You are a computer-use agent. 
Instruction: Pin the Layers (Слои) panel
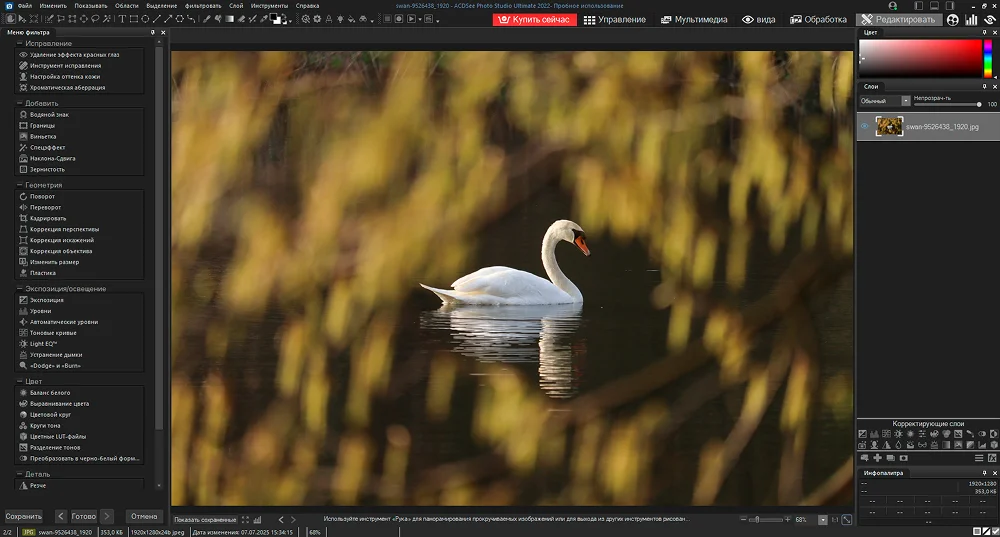(985, 86)
